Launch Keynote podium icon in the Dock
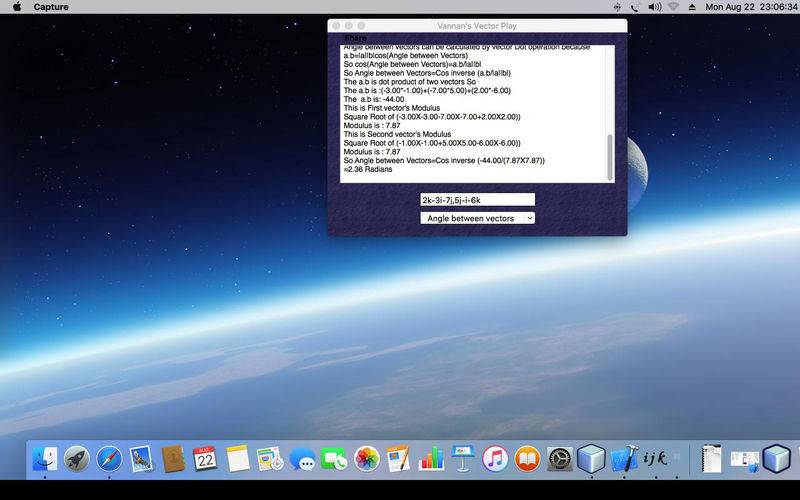Image resolution: width=800 pixels, height=500 pixels. click(x=463, y=459)
